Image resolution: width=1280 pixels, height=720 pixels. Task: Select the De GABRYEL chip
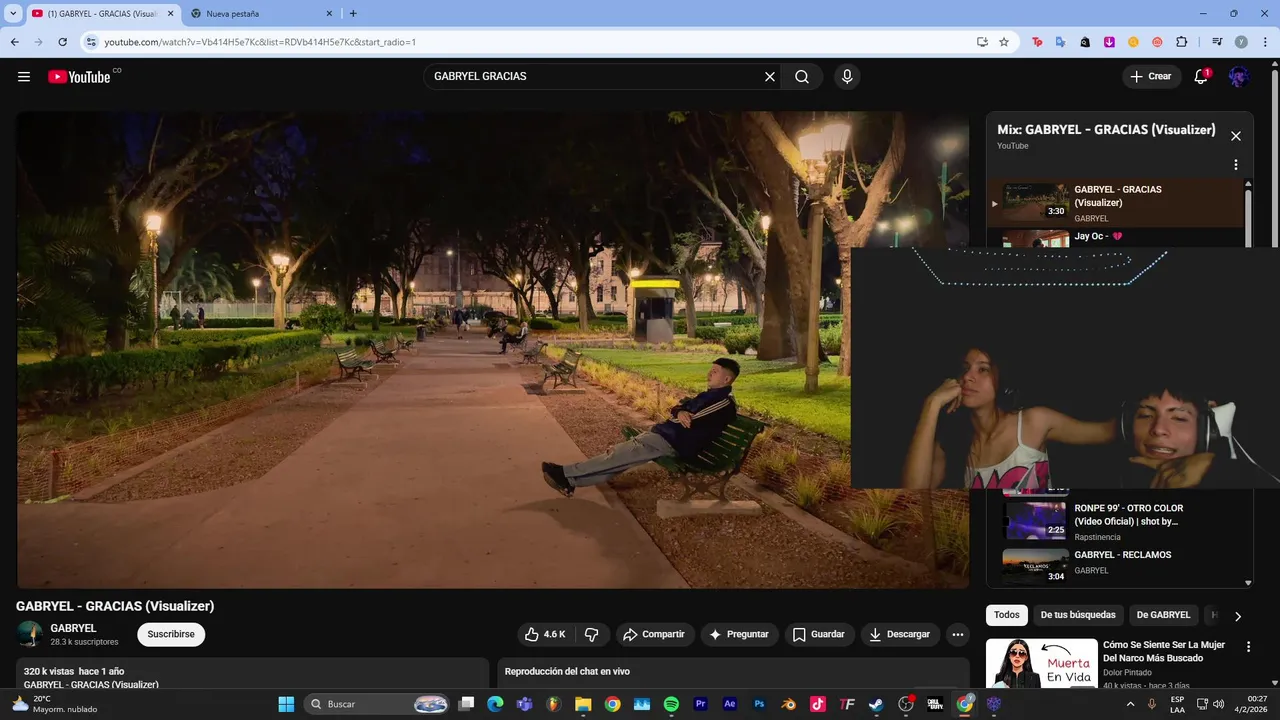coord(1163,615)
